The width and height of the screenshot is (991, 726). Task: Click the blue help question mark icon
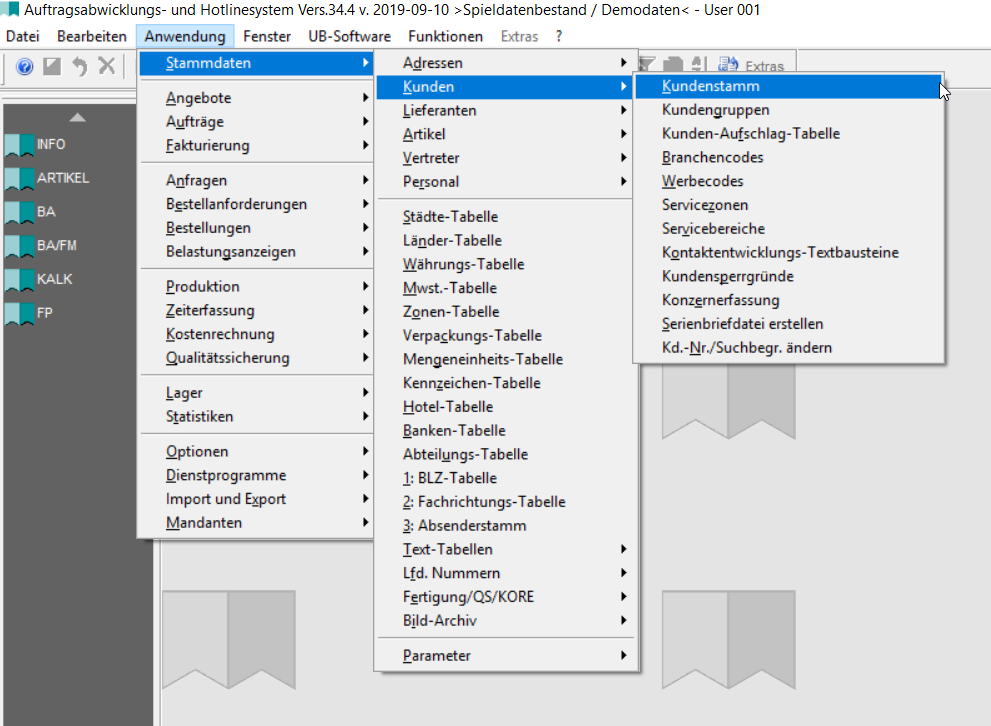[x=25, y=66]
